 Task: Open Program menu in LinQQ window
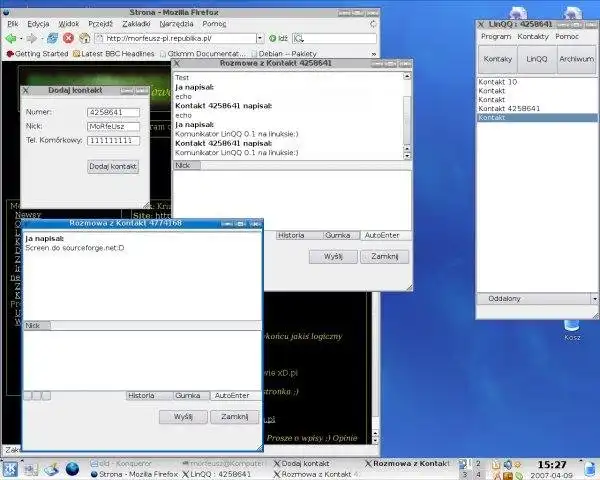click(496, 36)
